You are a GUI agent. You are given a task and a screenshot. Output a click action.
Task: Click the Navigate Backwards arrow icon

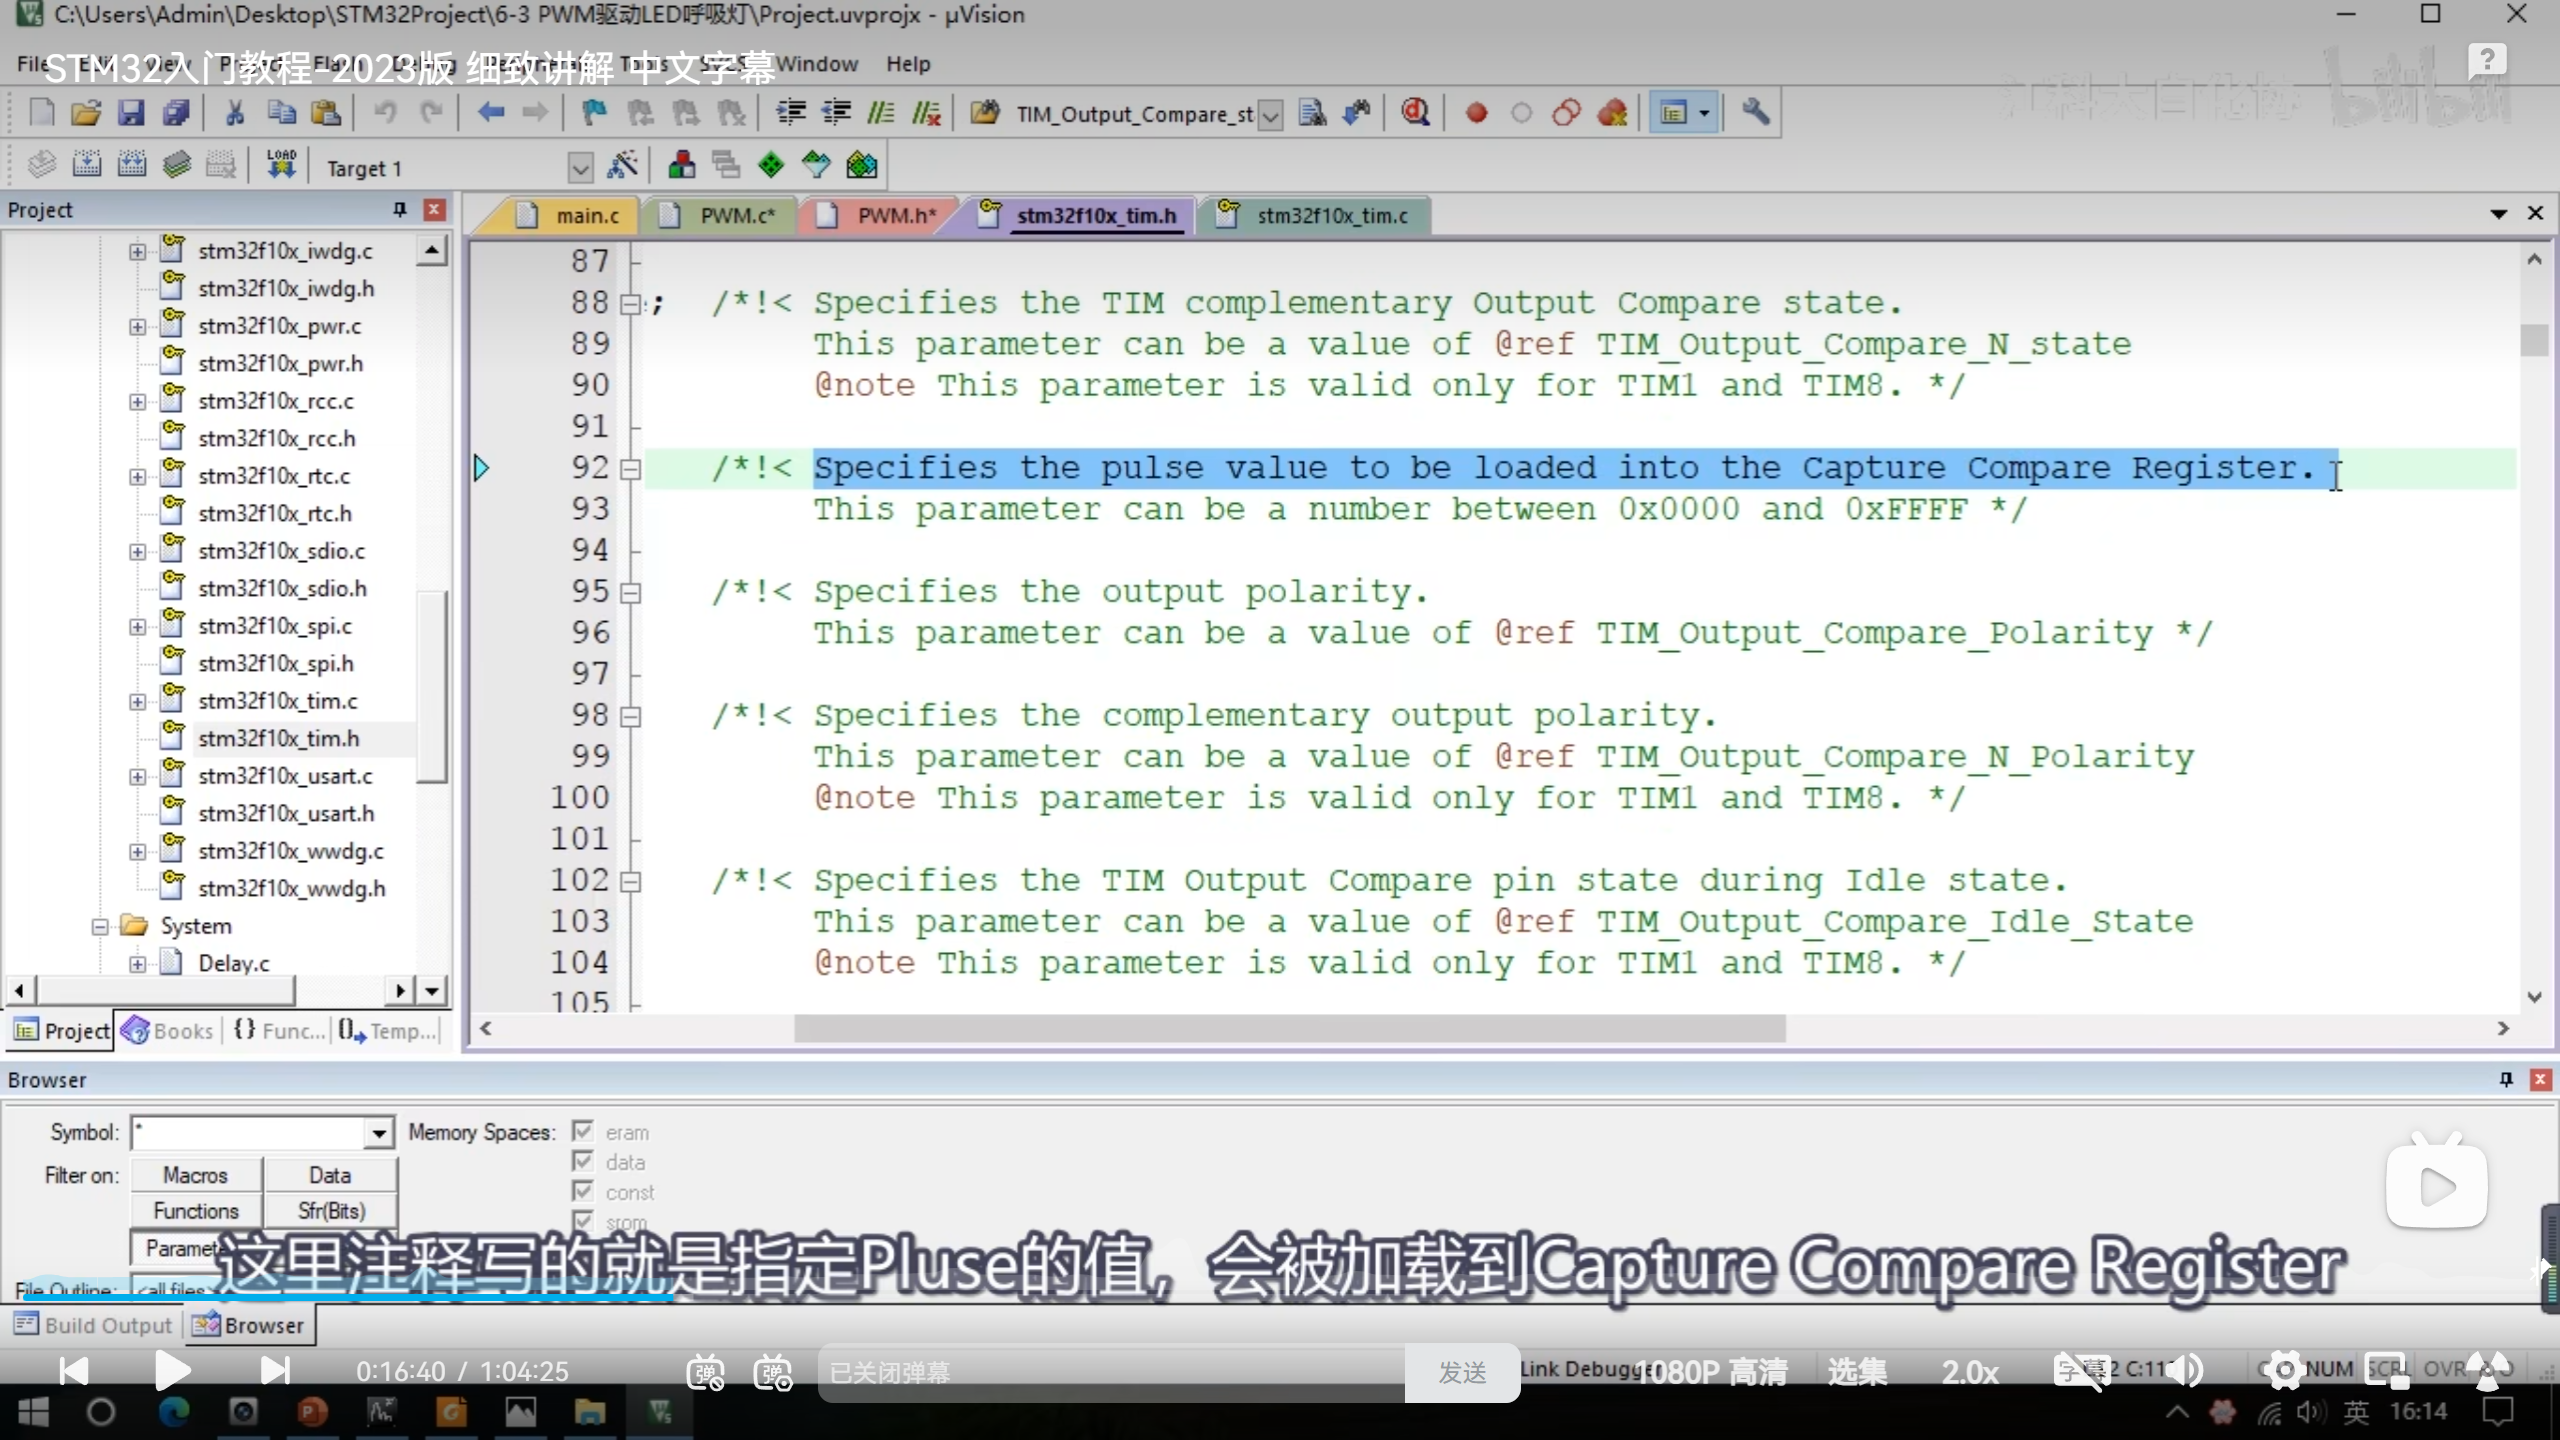(490, 113)
